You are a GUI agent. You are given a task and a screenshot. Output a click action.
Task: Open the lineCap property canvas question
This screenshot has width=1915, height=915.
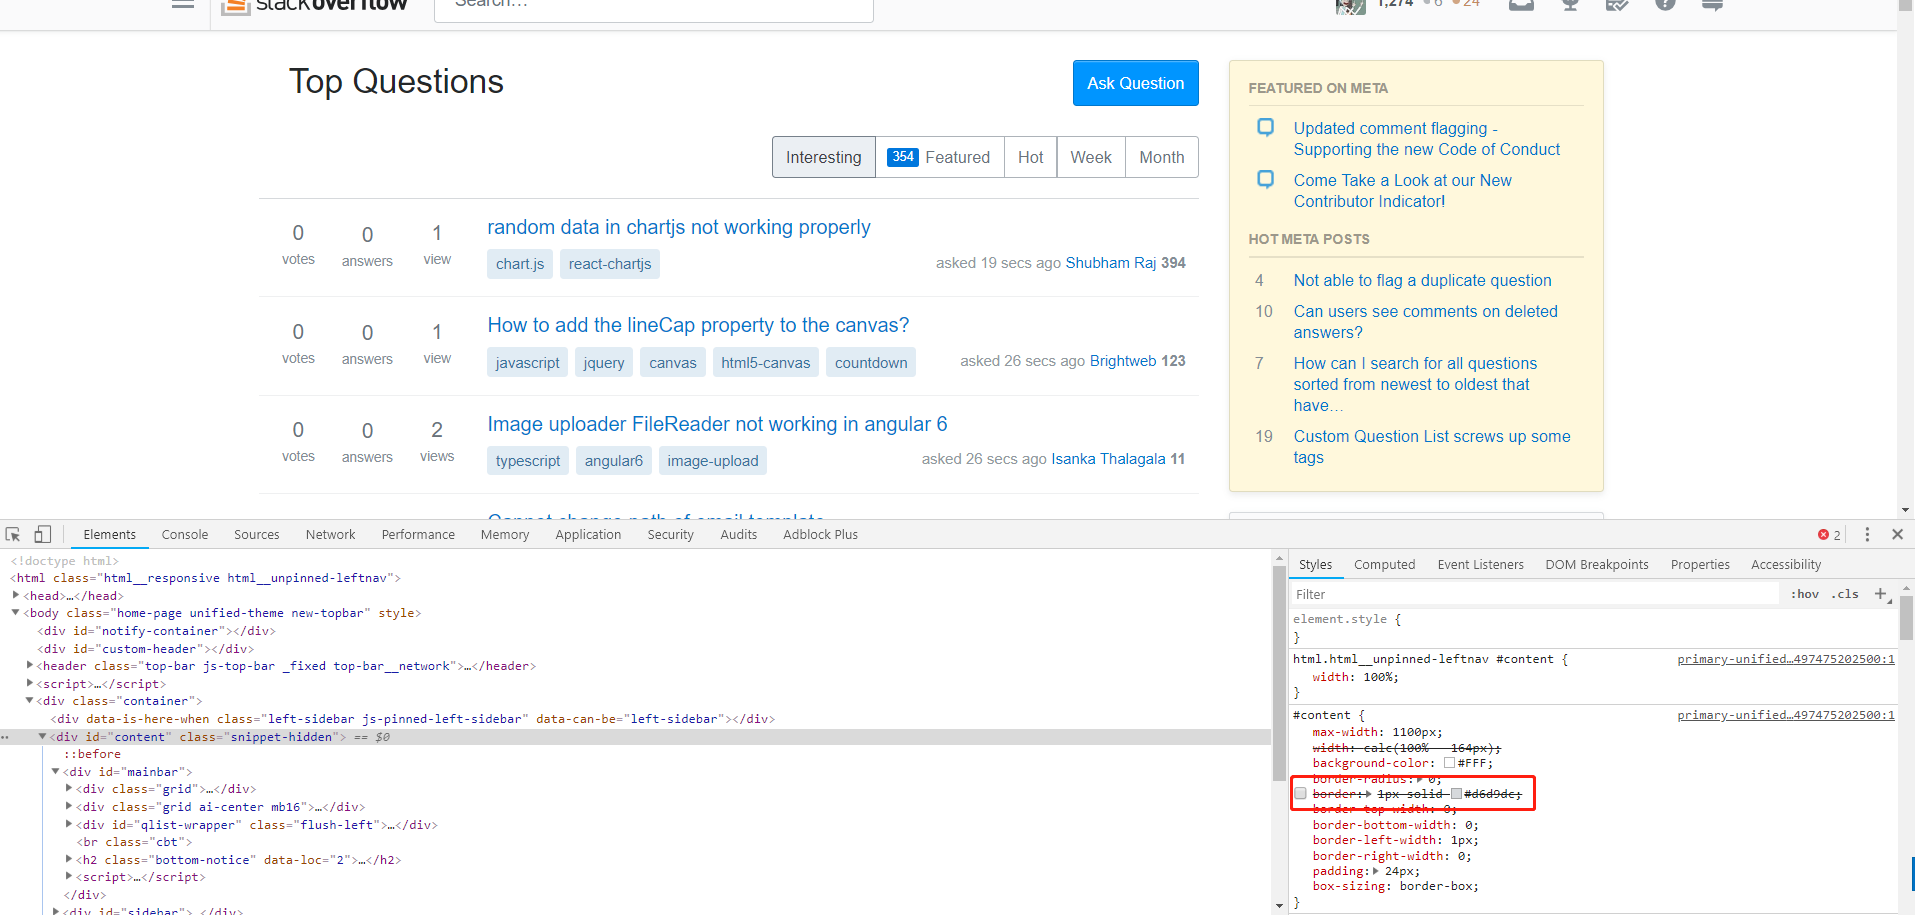point(698,325)
